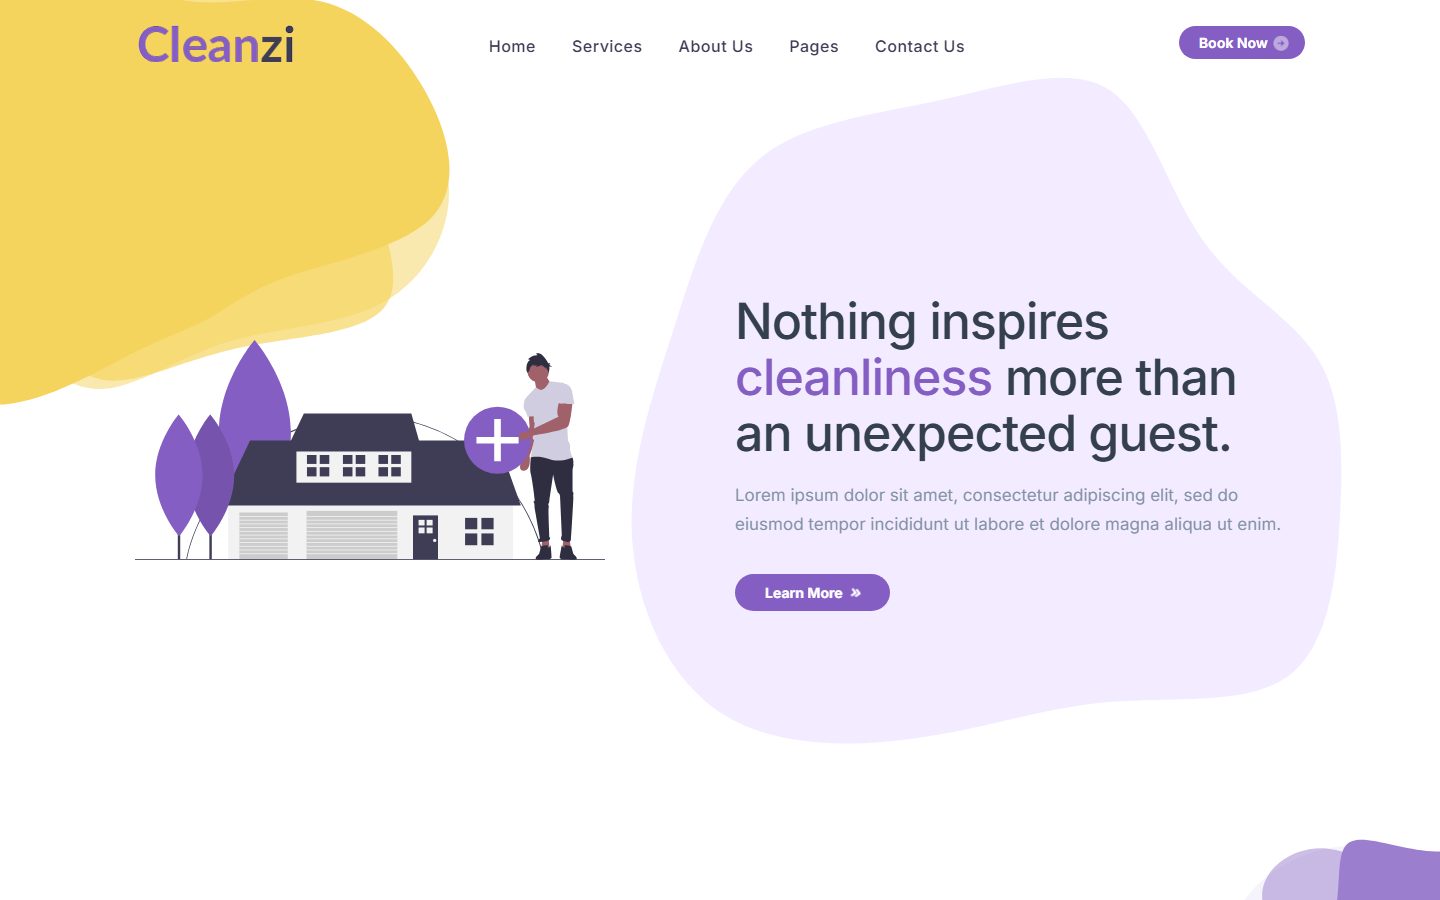This screenshot has width=1440, height=900.
Task: Click the arrow icon inside Book Now
Action: tap(1281, 43)
